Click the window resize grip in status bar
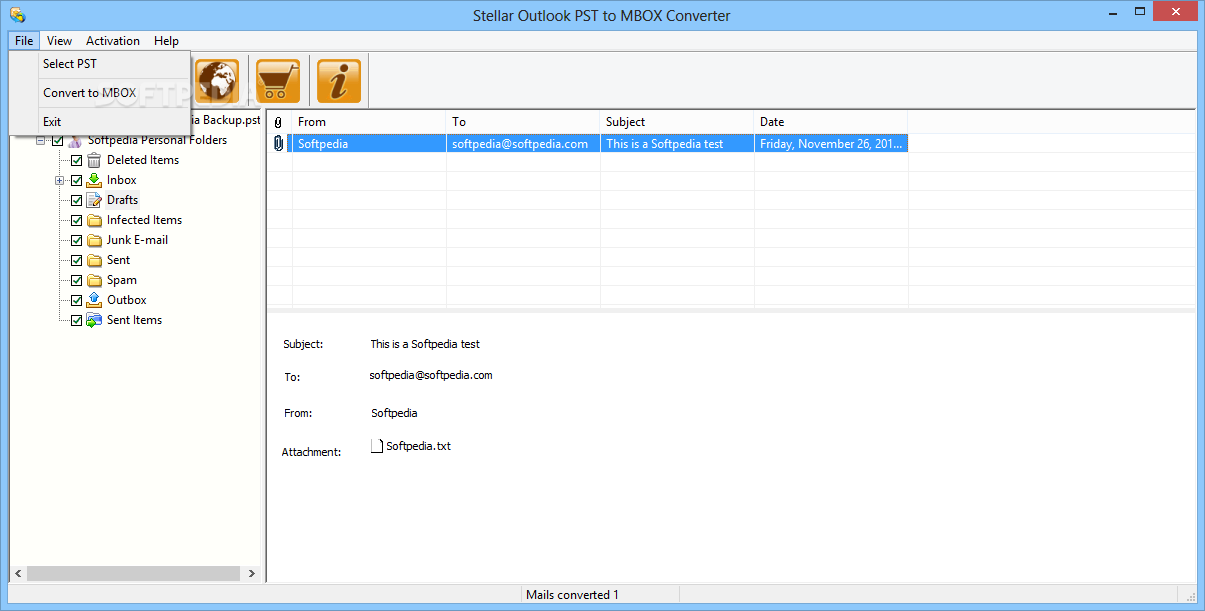 (1190, 596)
